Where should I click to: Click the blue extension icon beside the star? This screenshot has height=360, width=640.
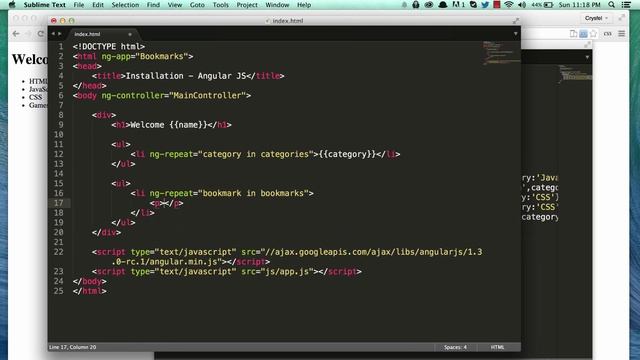point(583,34)
